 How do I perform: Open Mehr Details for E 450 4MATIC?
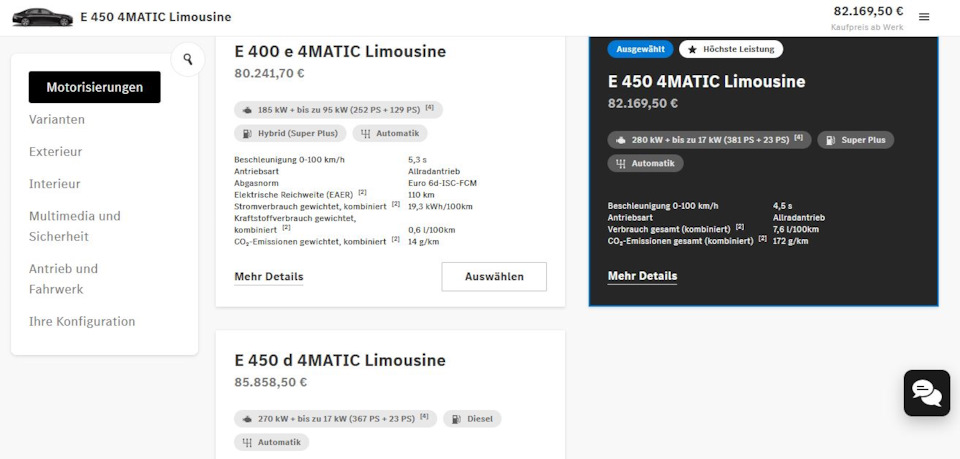[x=642, y=276]
